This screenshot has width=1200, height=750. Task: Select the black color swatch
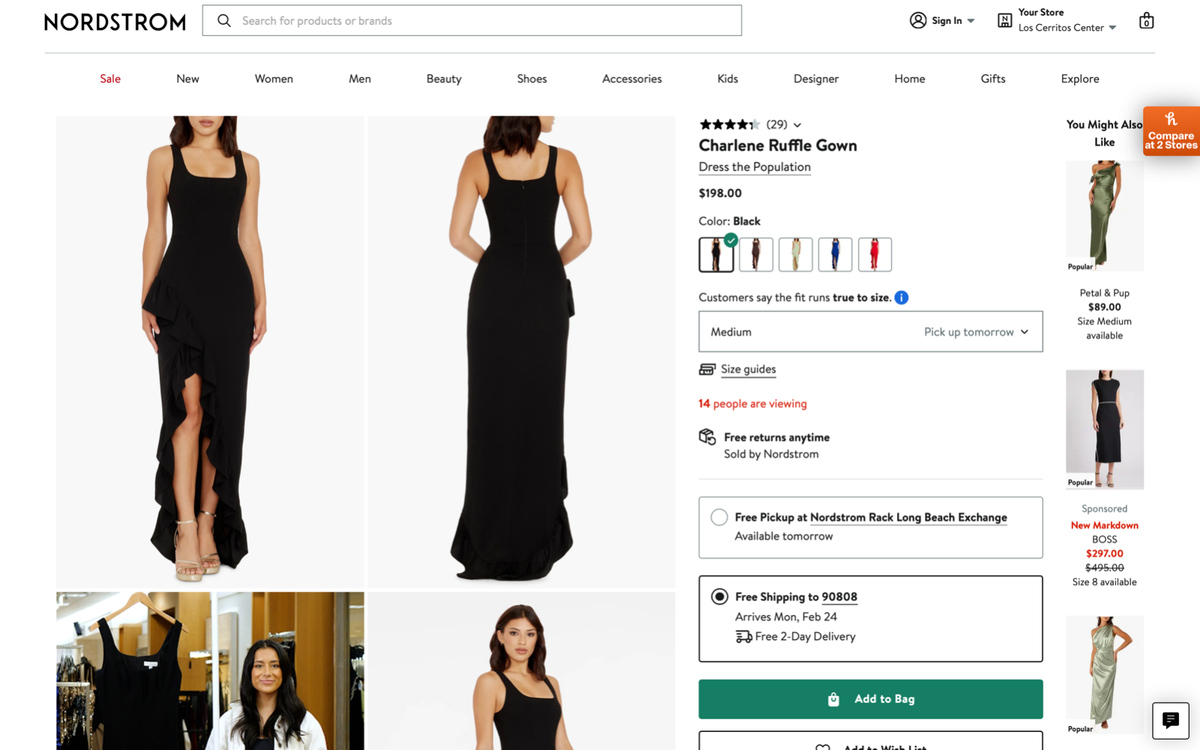click(x=716, y=254)
